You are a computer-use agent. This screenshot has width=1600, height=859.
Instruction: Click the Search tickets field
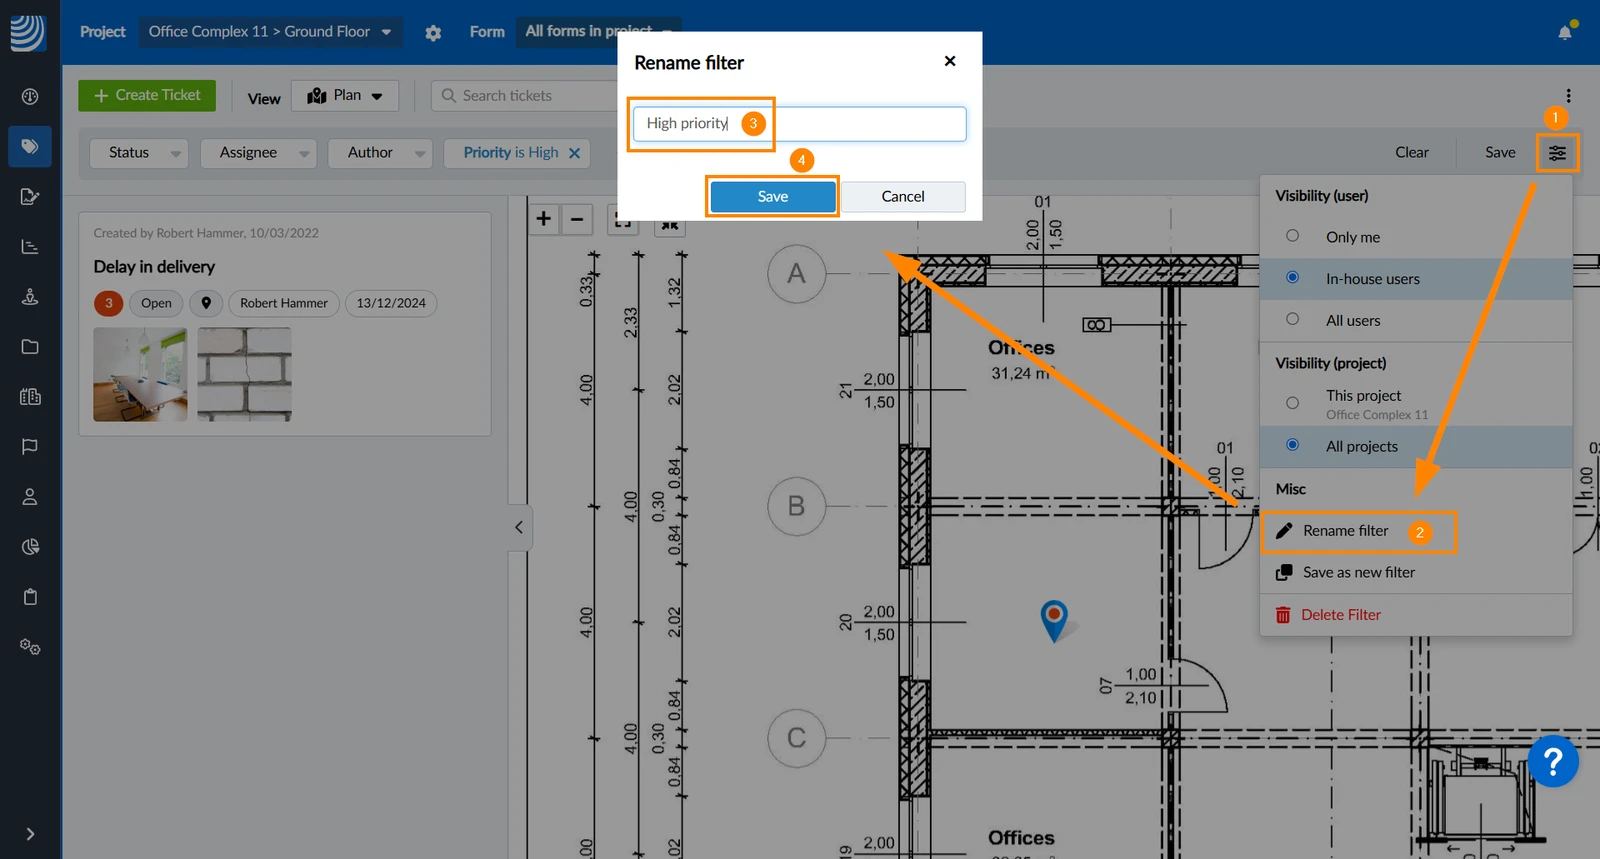pos(525,96)
